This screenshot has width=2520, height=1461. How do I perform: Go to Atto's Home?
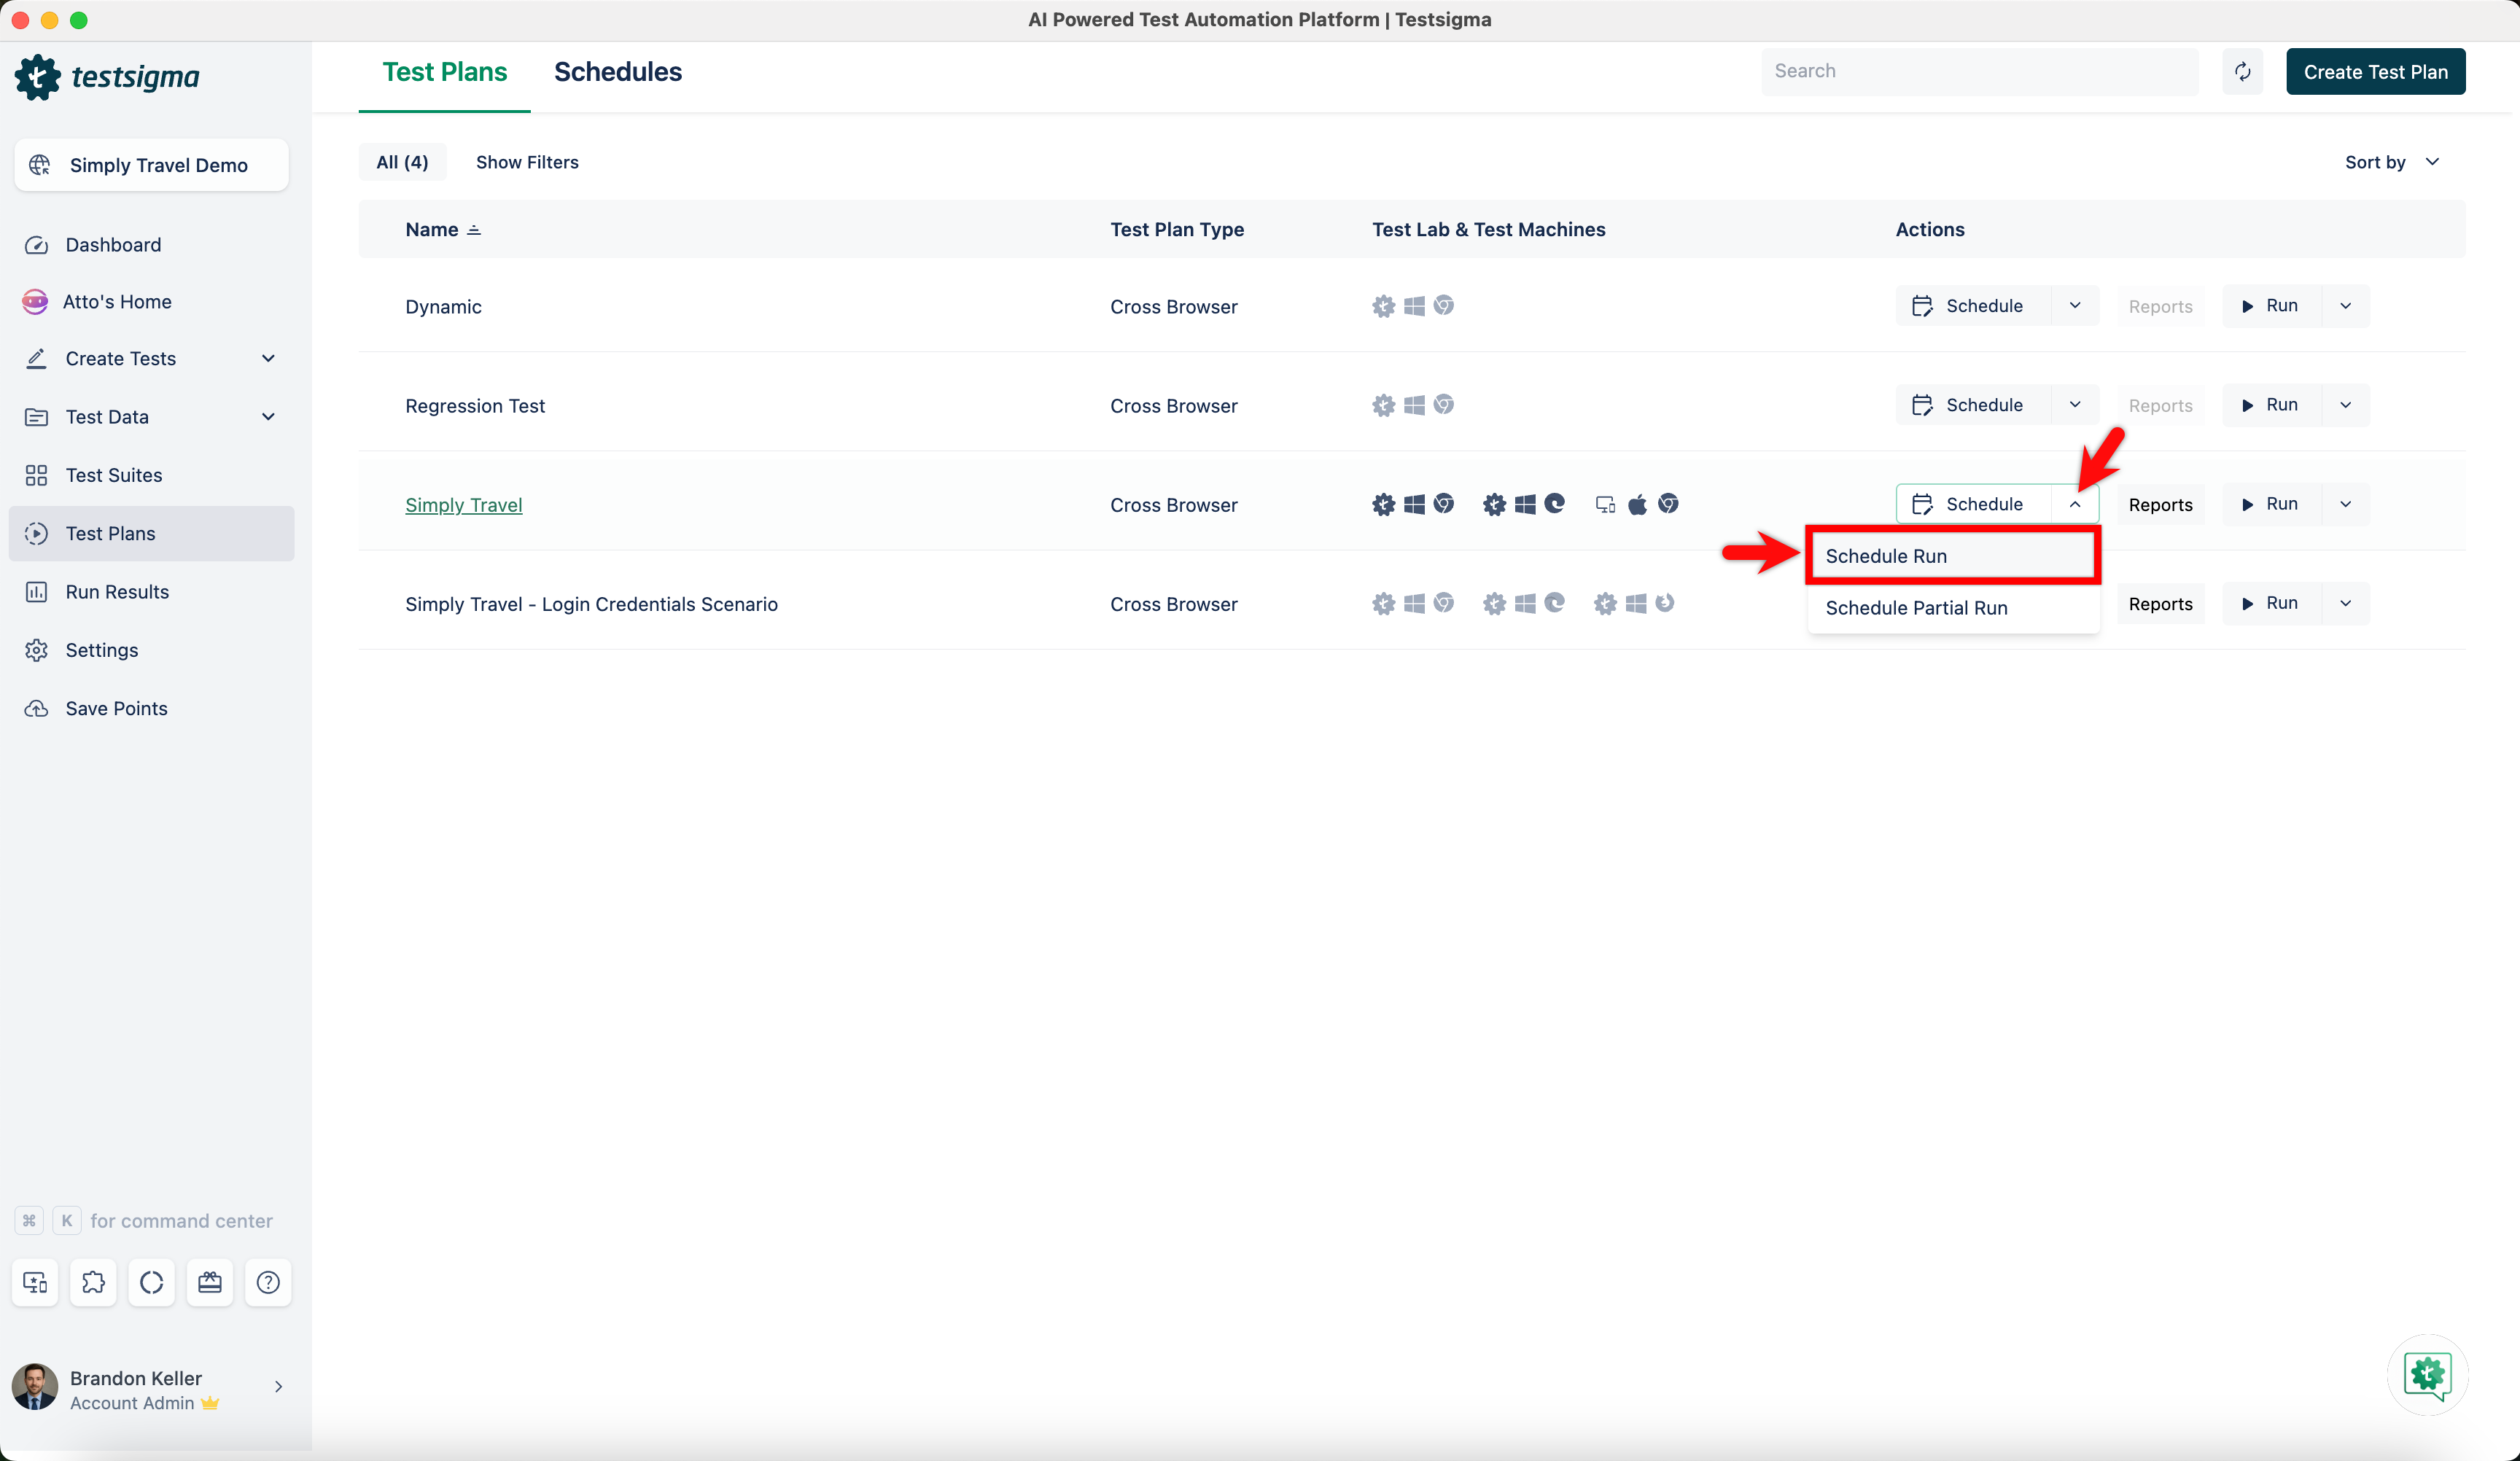tap(117, 302)
